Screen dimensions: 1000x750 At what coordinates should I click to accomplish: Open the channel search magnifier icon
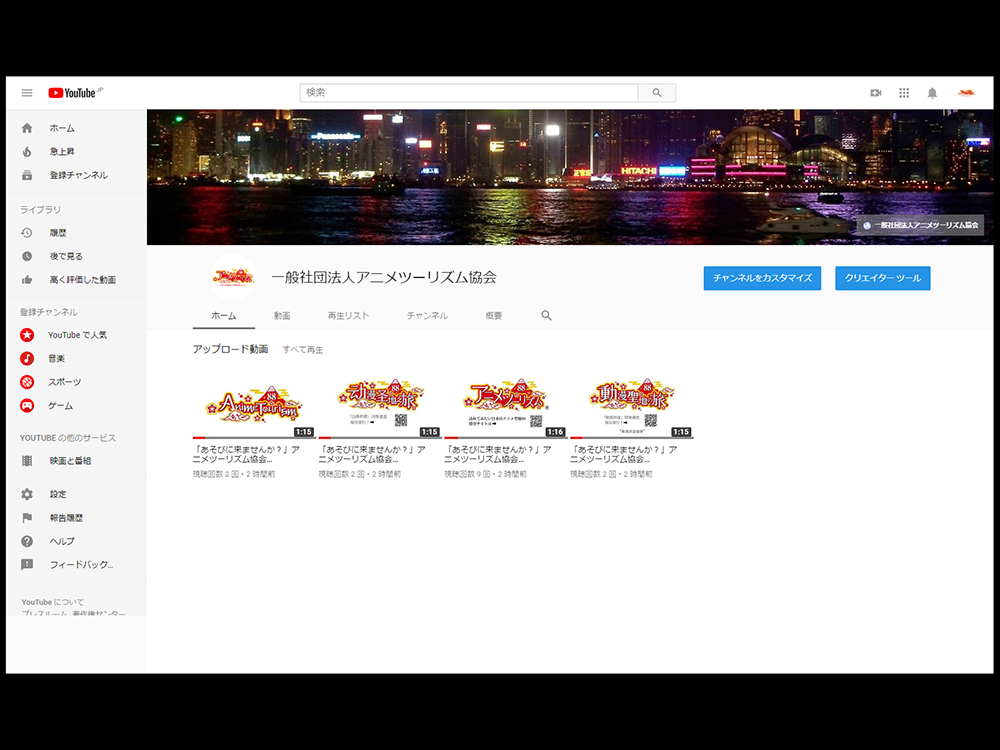point(546,314)
